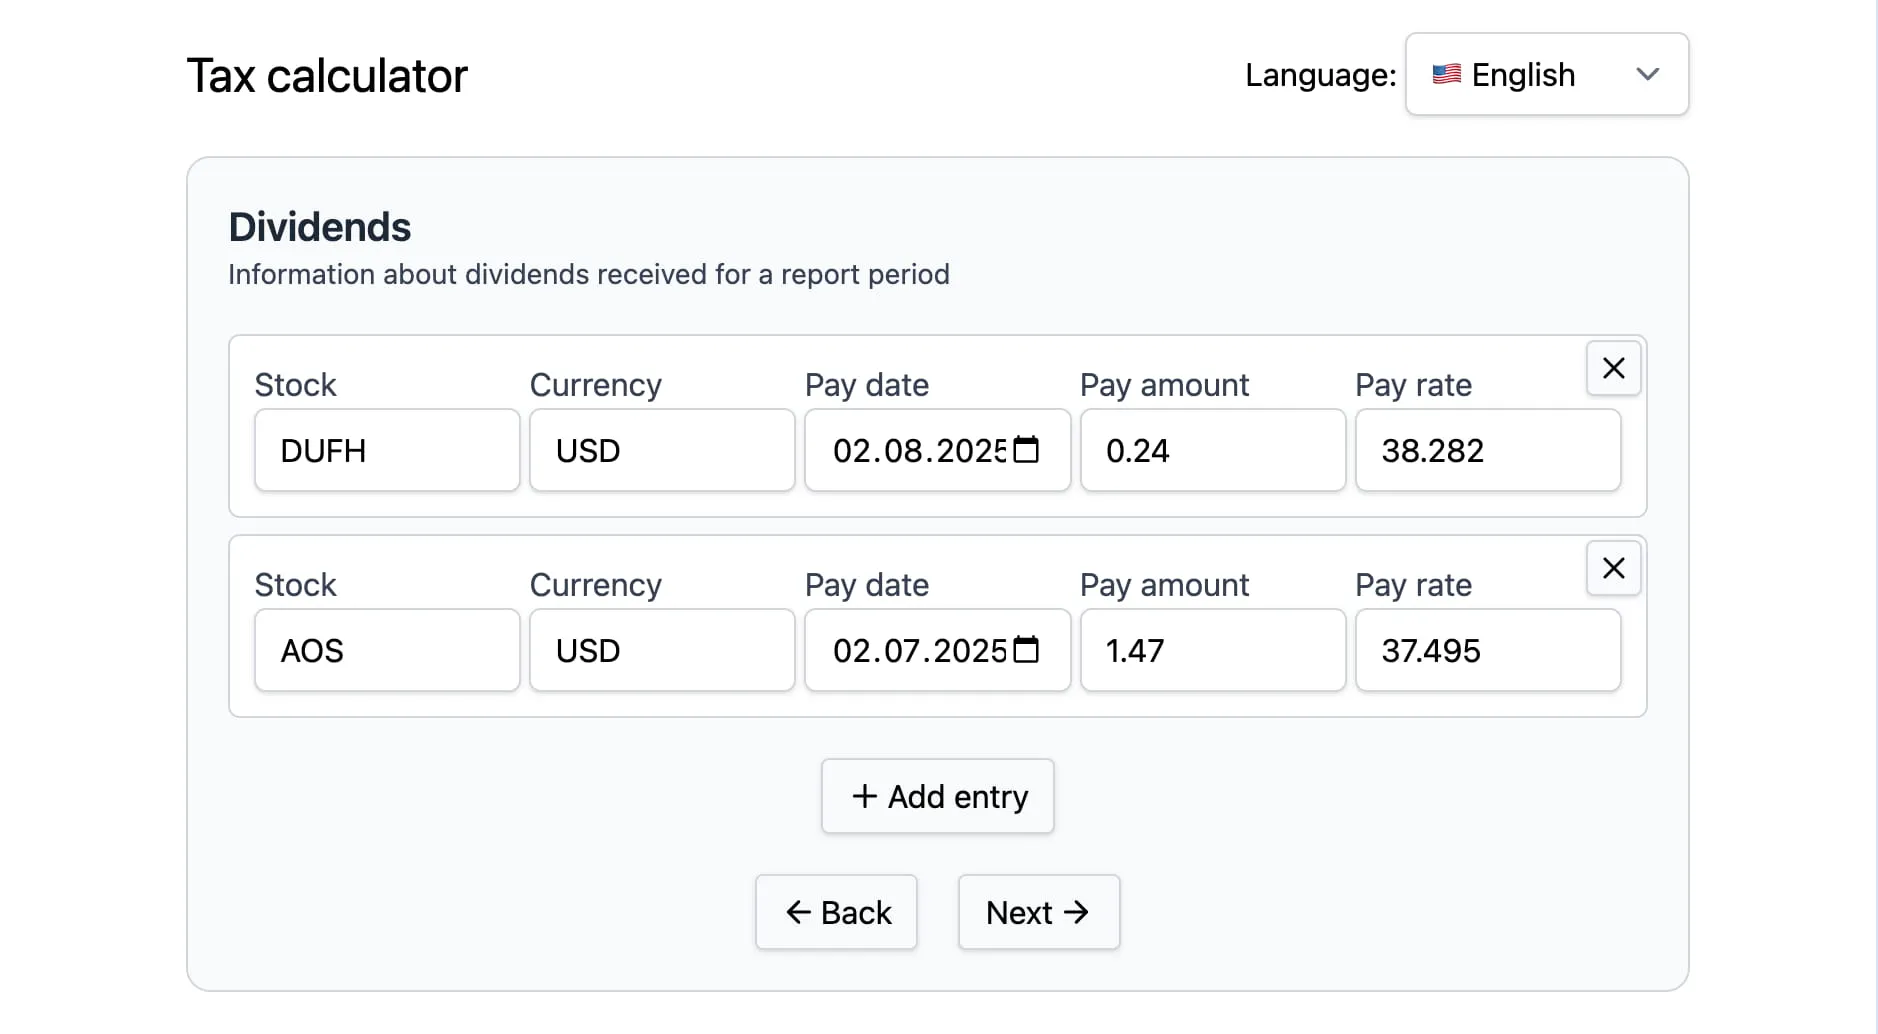Click the Tax calculator title

click(x=327, y=74)
